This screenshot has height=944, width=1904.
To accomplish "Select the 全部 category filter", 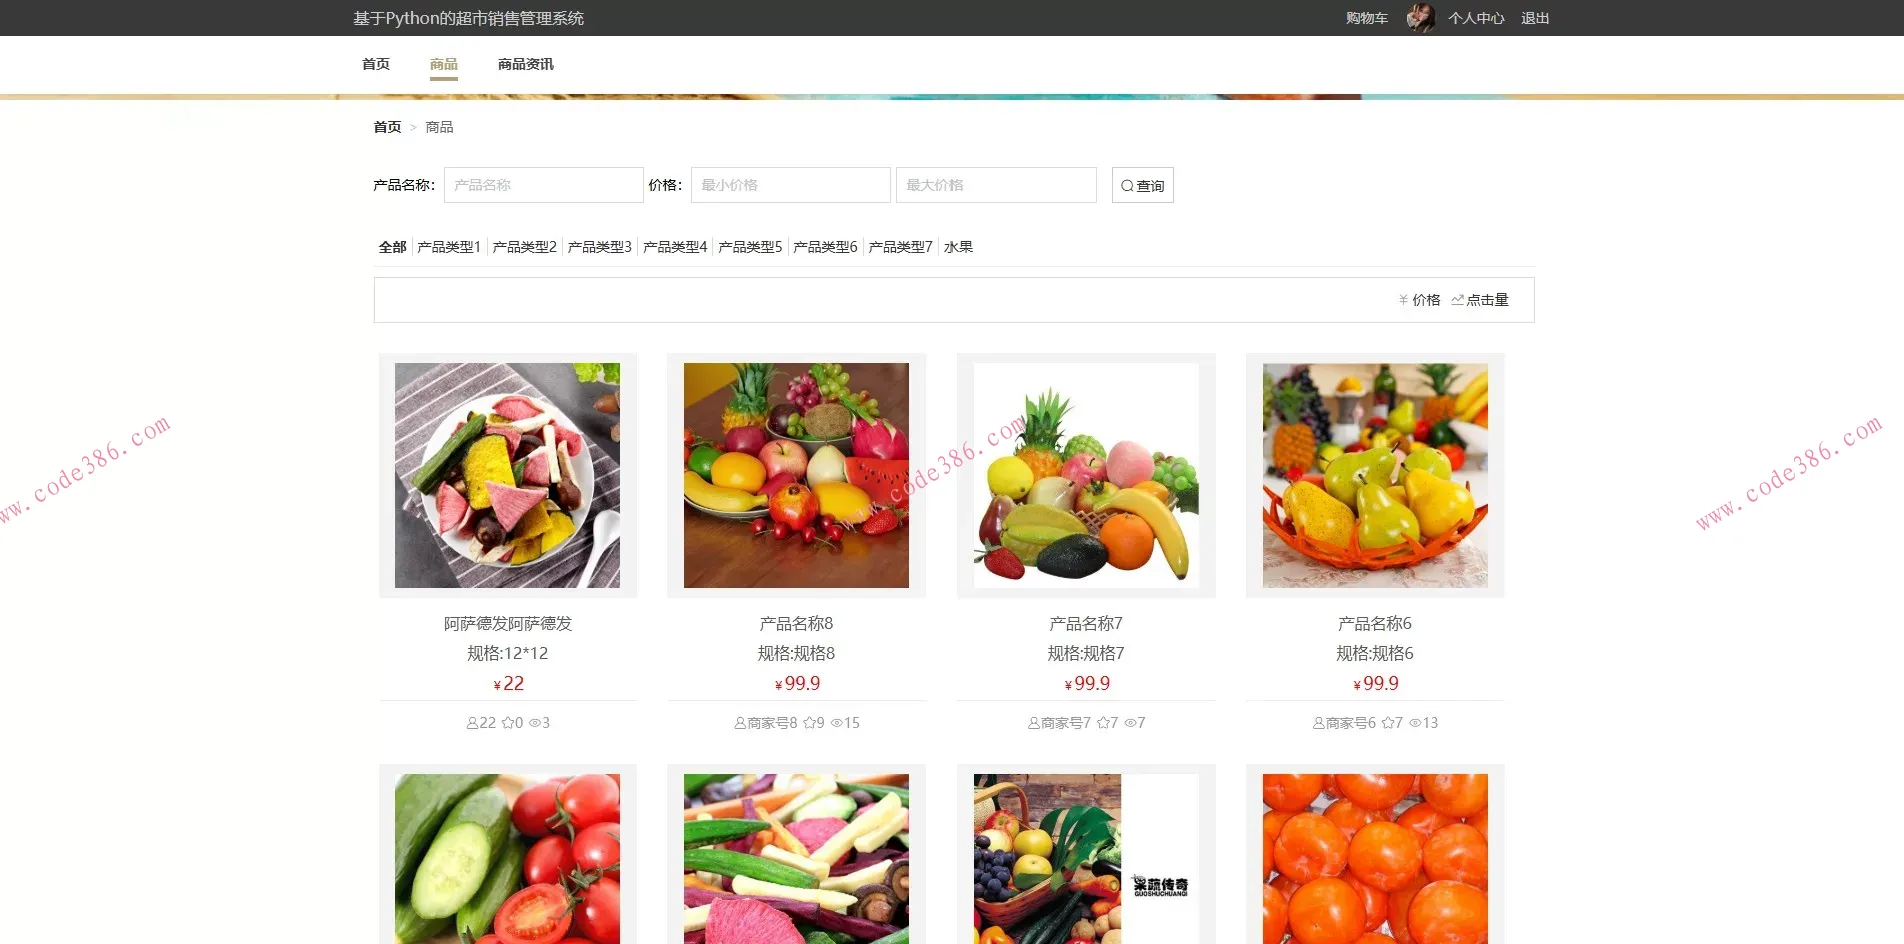I will 393,246.
